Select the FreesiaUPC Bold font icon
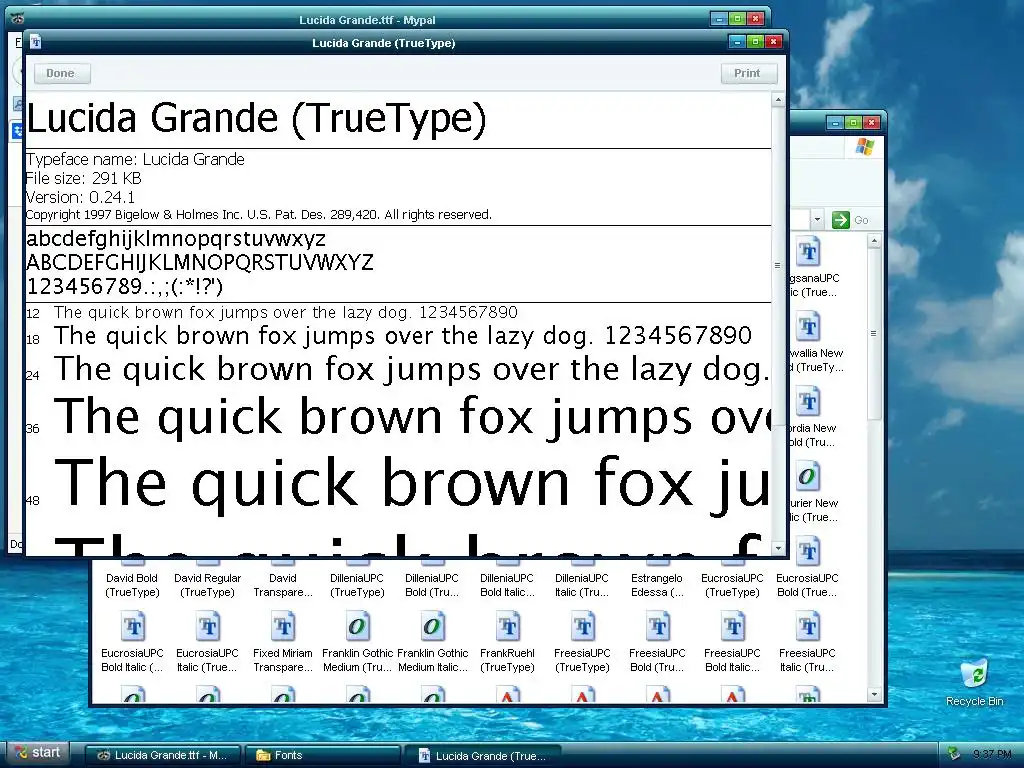1024x768 pixels. coord(658,626)
